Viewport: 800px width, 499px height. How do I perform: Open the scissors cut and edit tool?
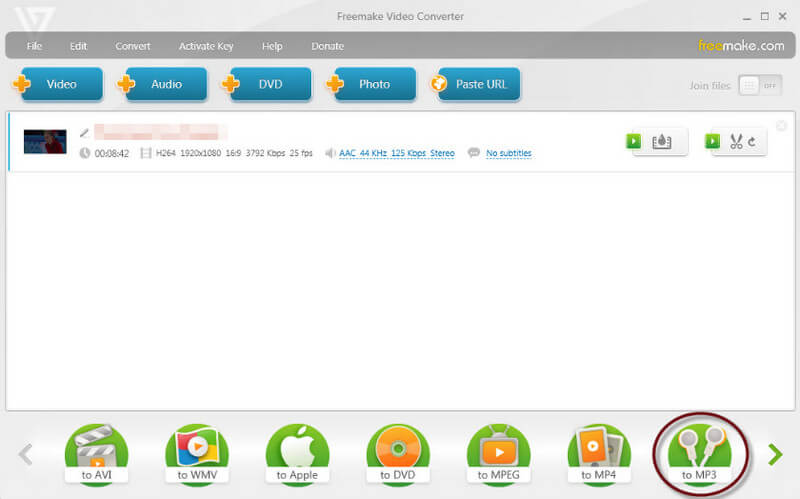tap(741, 142)
